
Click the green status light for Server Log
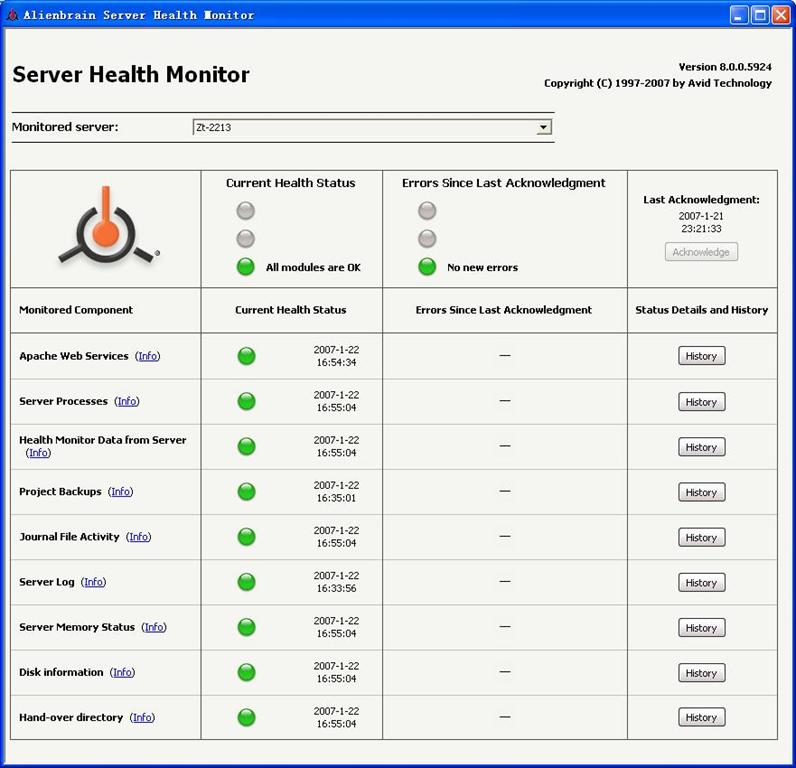pyautogui.click(x=247, y=582)
